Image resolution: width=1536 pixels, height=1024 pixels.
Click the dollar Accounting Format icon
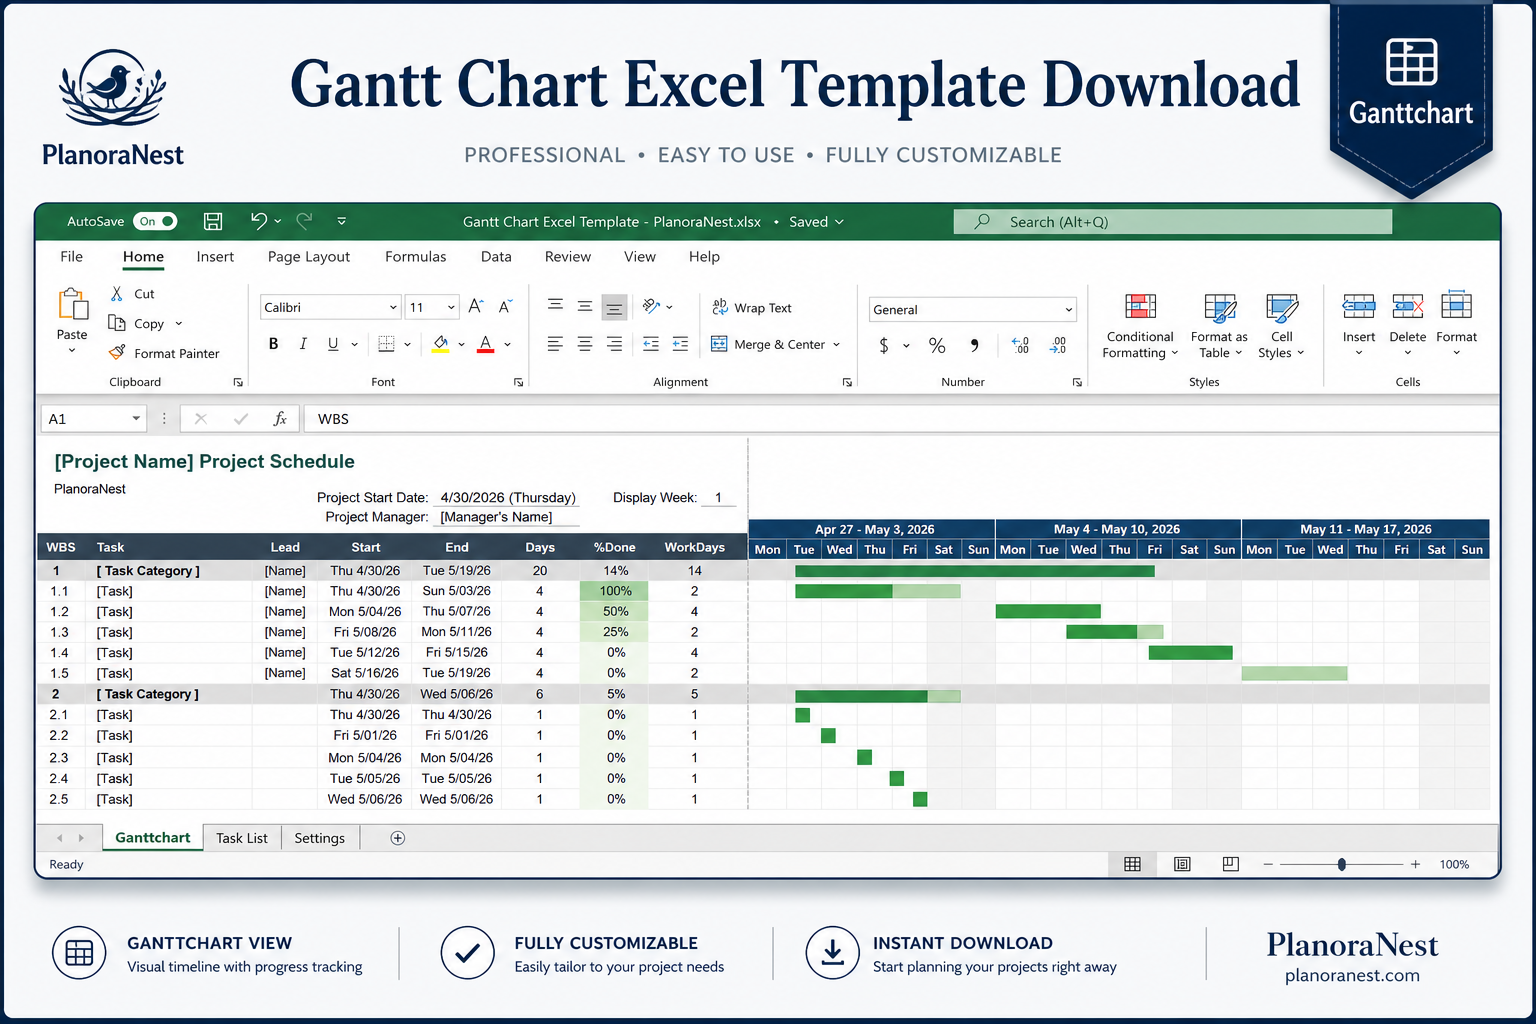884,345
